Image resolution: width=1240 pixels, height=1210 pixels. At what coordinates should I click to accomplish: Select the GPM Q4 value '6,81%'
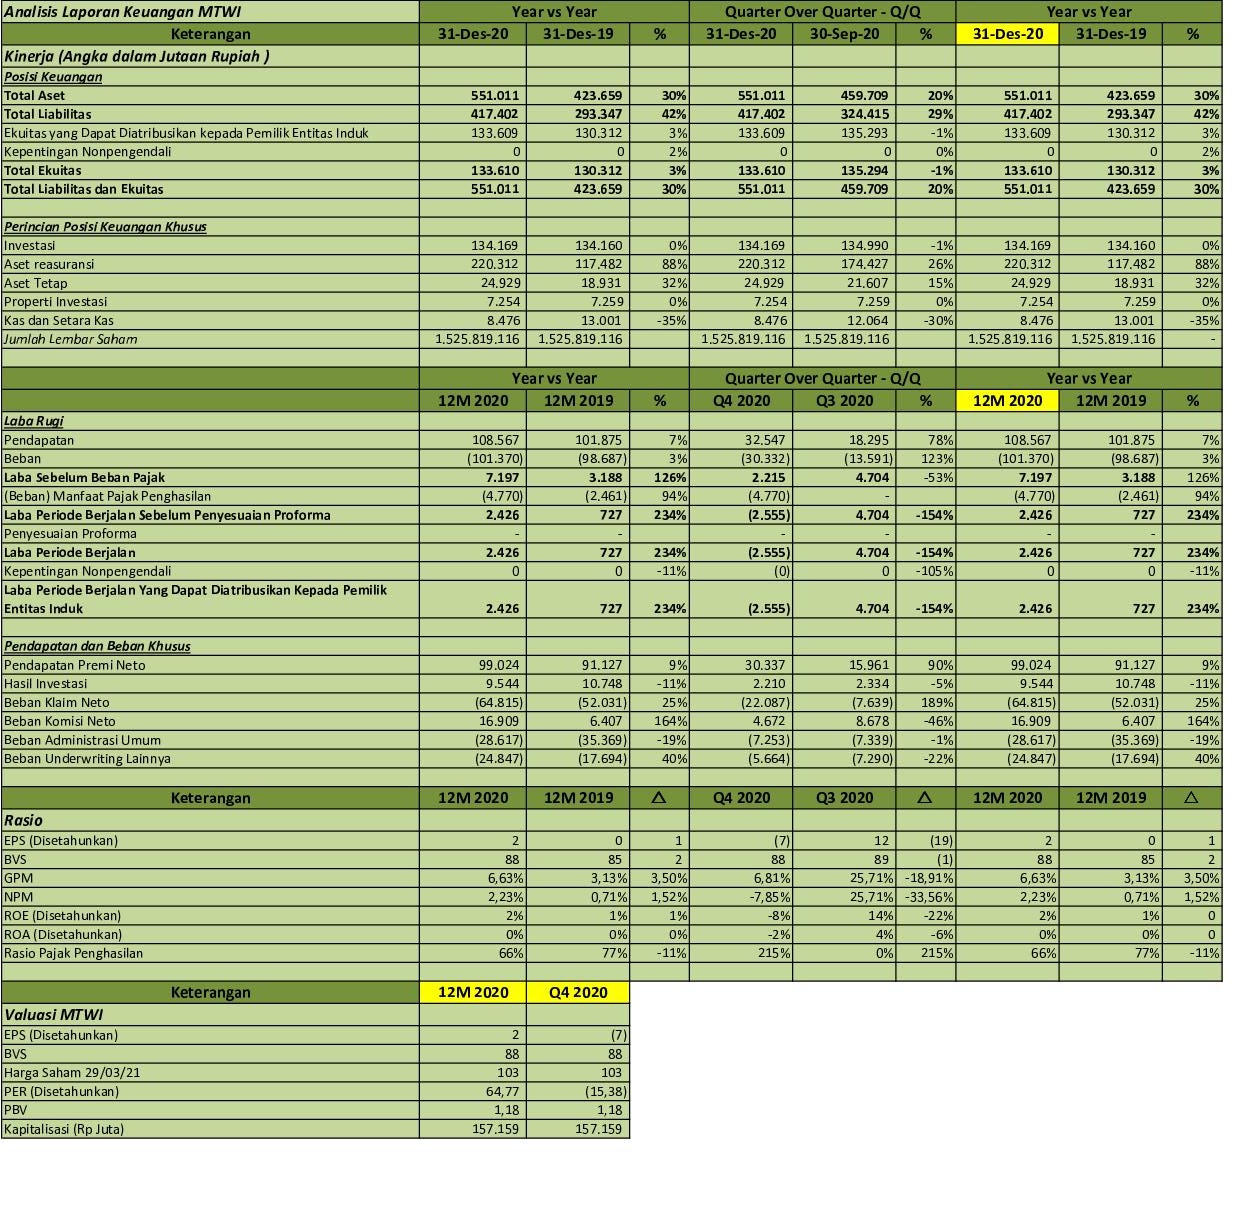pyautogui.click(x=769, y=878)
